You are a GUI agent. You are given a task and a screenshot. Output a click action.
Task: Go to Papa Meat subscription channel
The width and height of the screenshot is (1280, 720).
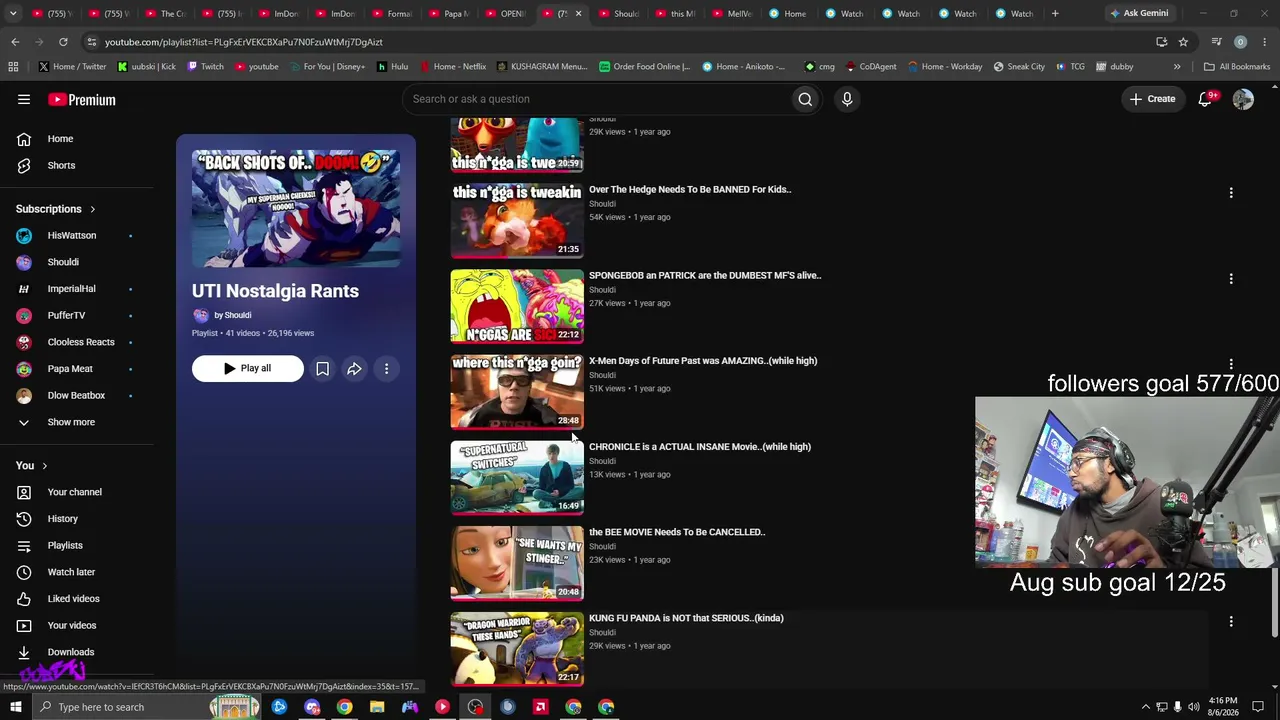pyautogui.click(x=70, y=369)
